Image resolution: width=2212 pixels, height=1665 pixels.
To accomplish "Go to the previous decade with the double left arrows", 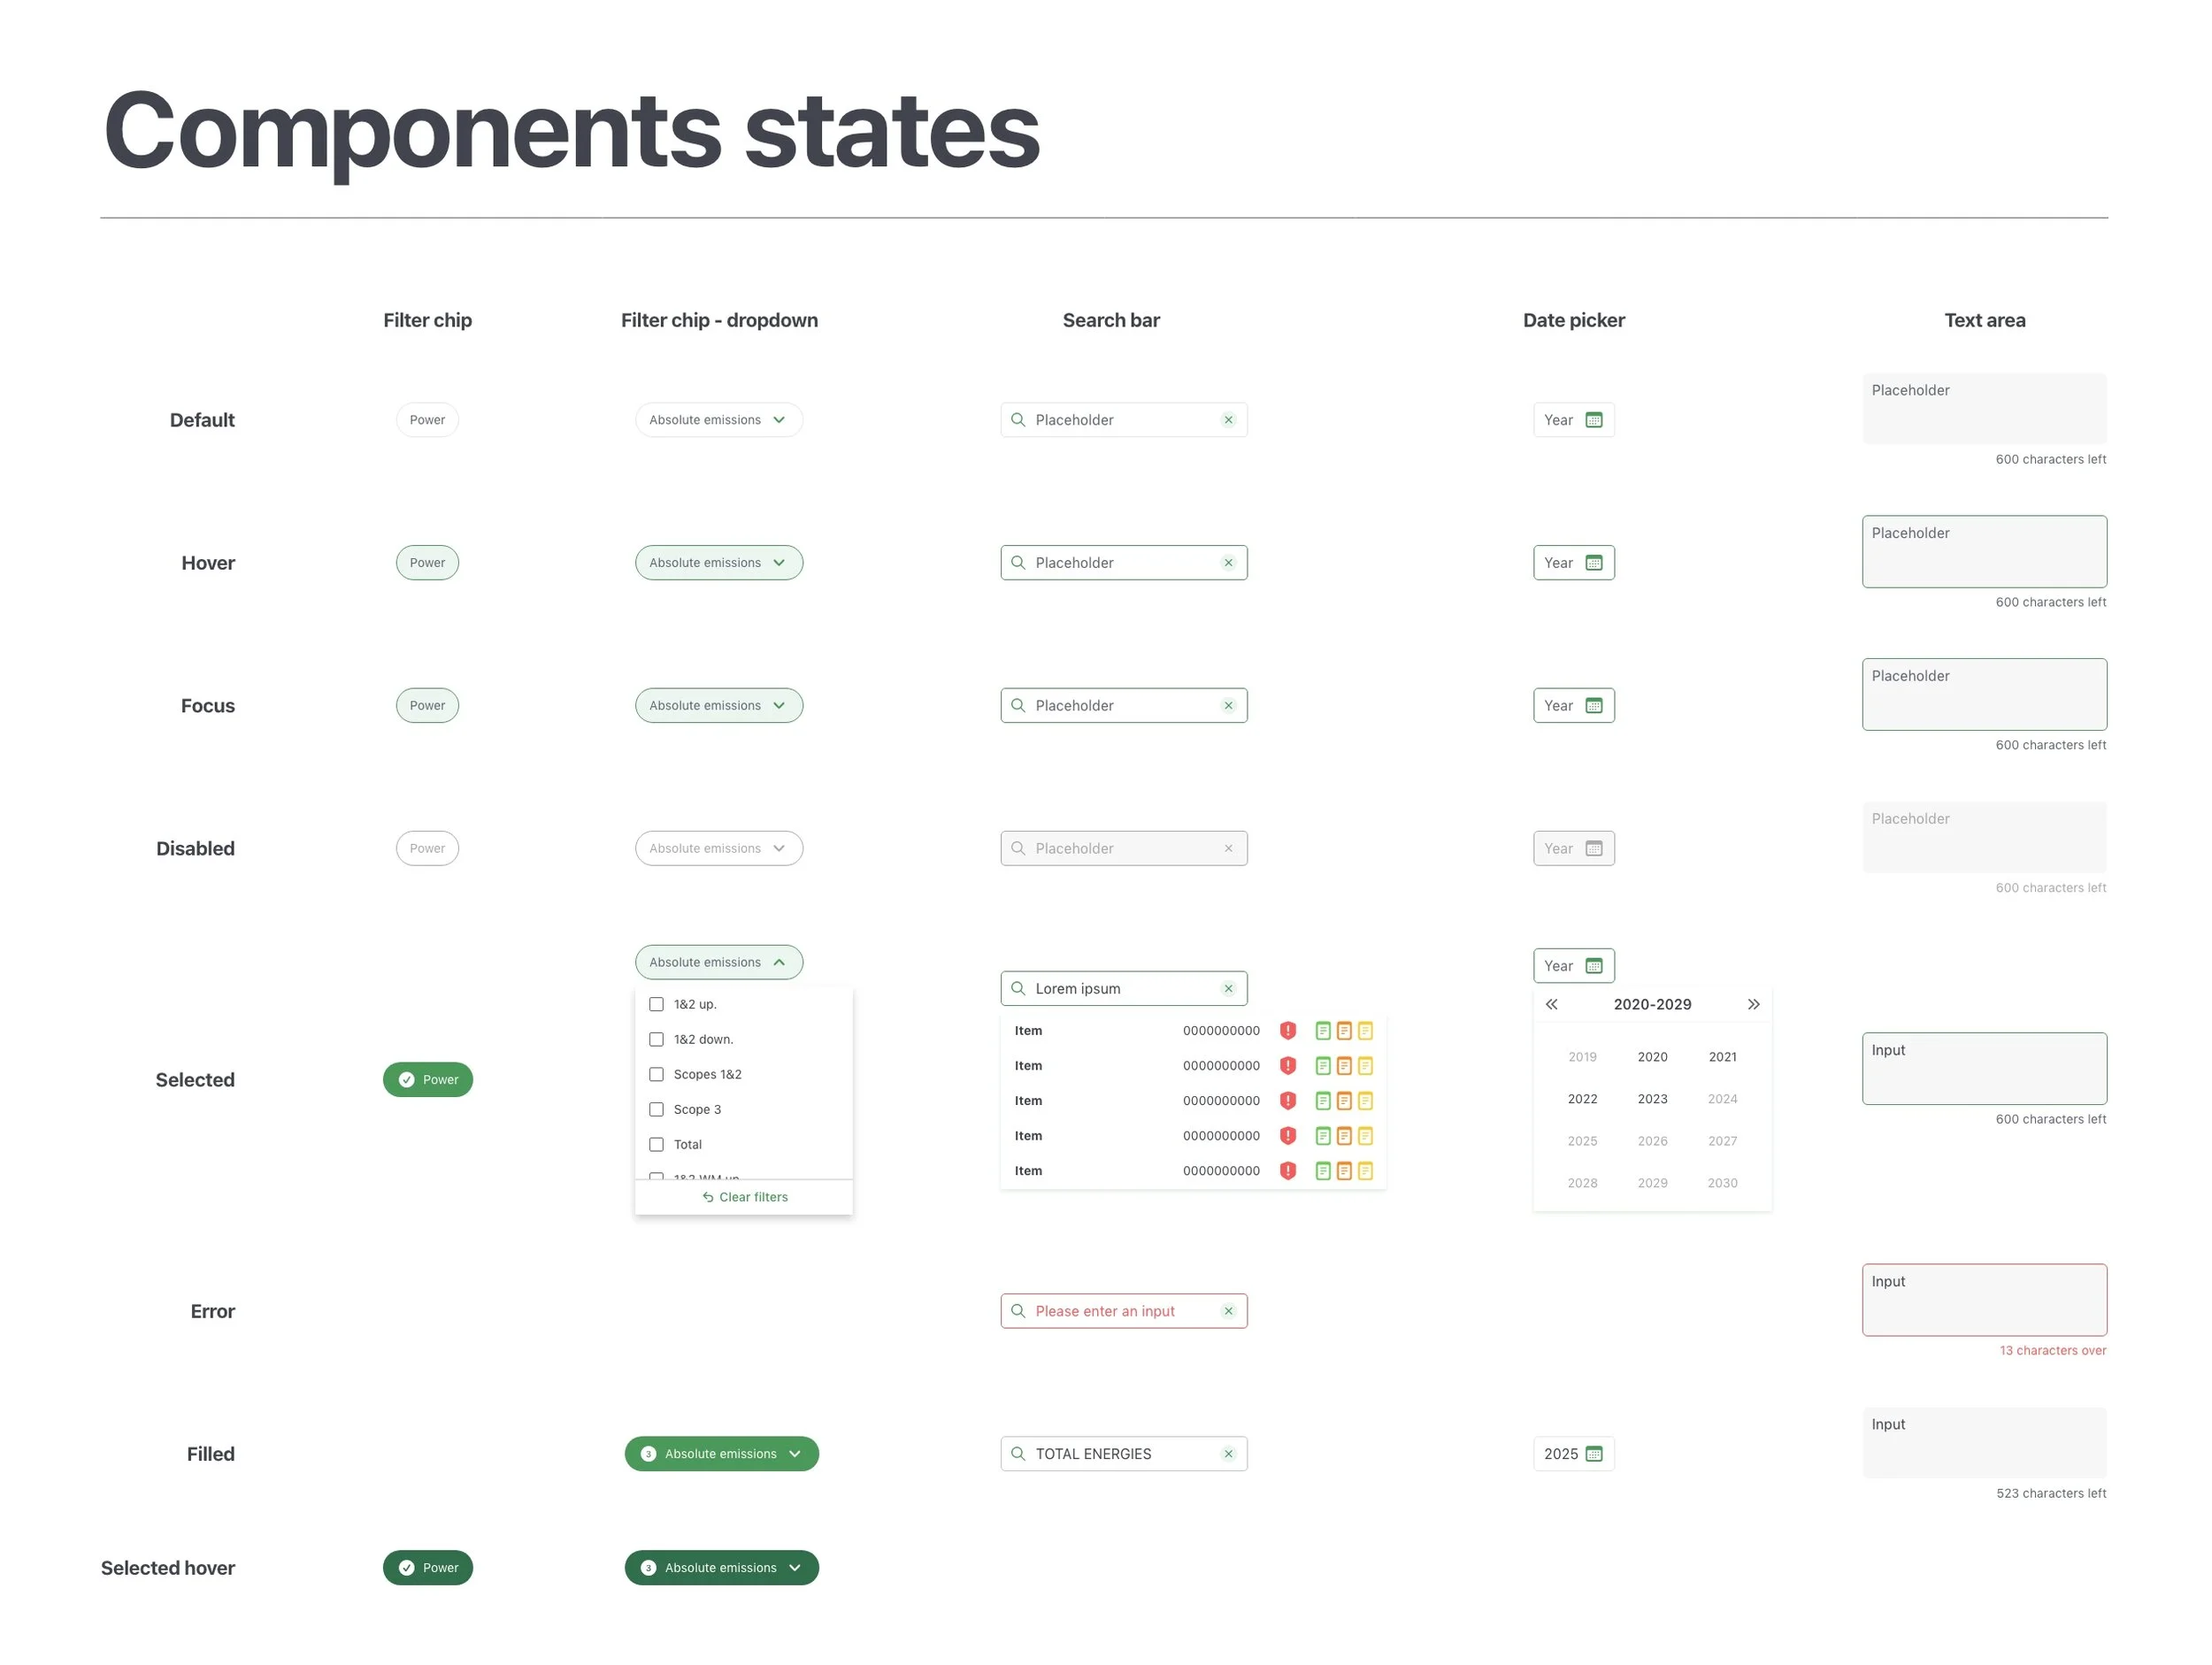I will (x=1551, y=1004).
